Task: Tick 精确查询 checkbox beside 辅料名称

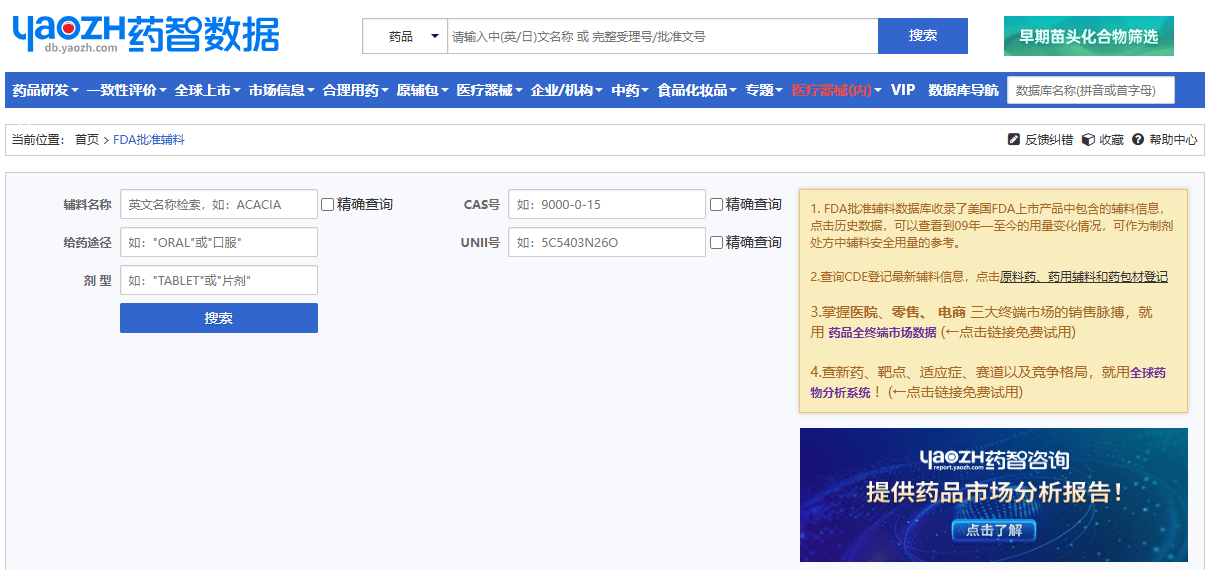Action: [327, 204]
